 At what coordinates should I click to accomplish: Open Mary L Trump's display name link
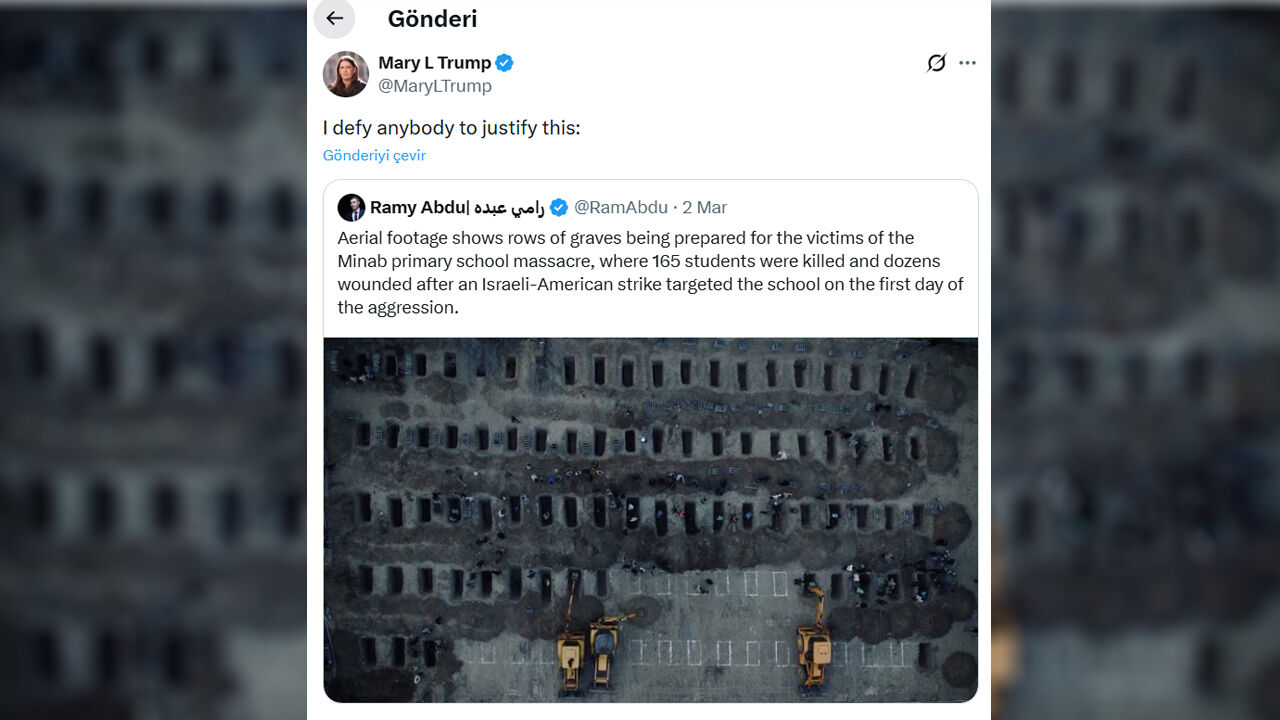click(x=434, y=63)
